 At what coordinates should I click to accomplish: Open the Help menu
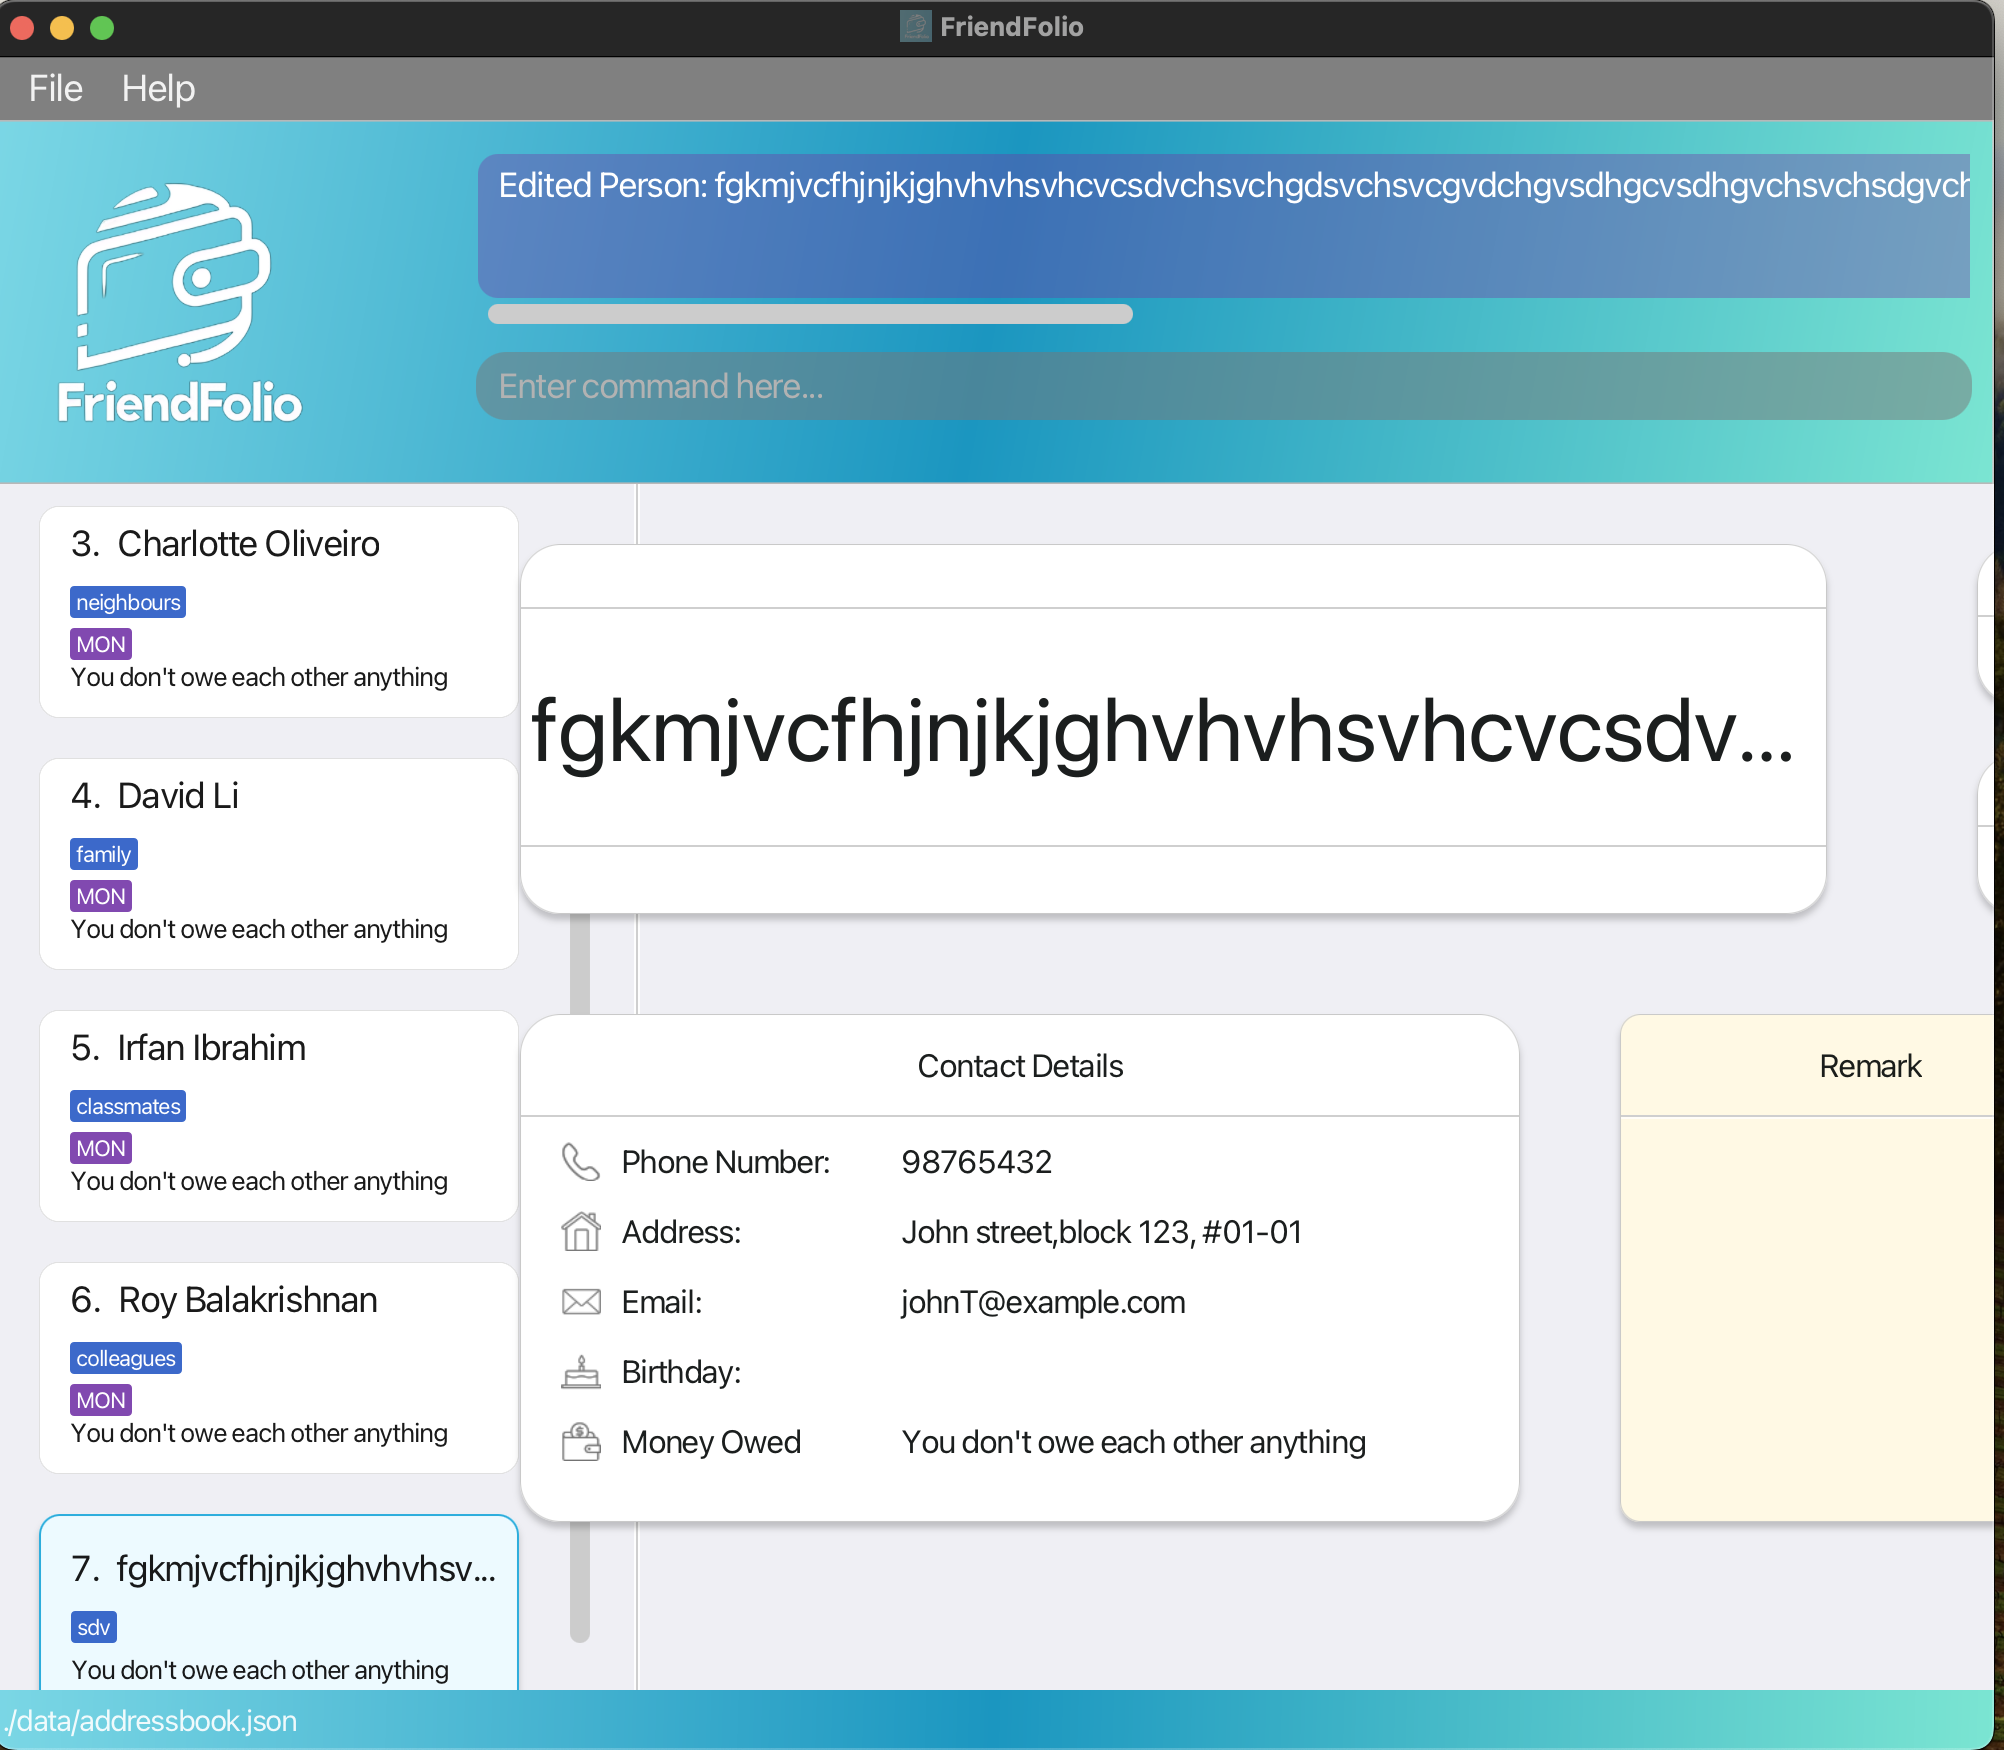point(158,88)
